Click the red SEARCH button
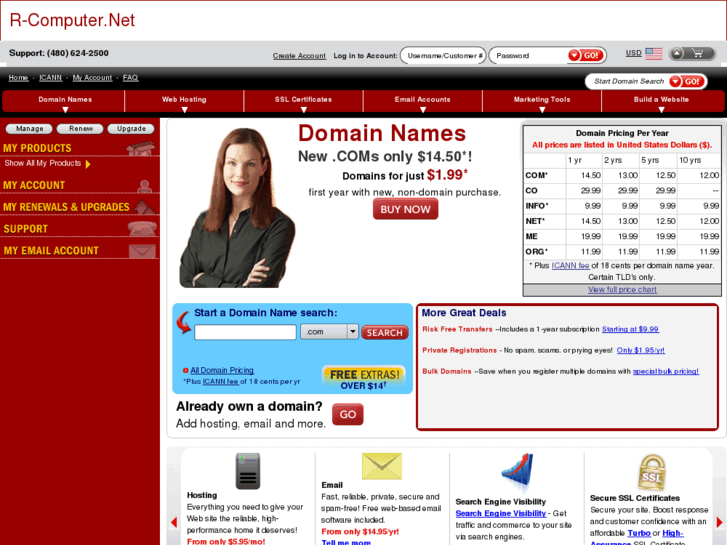 coord(385,333)
